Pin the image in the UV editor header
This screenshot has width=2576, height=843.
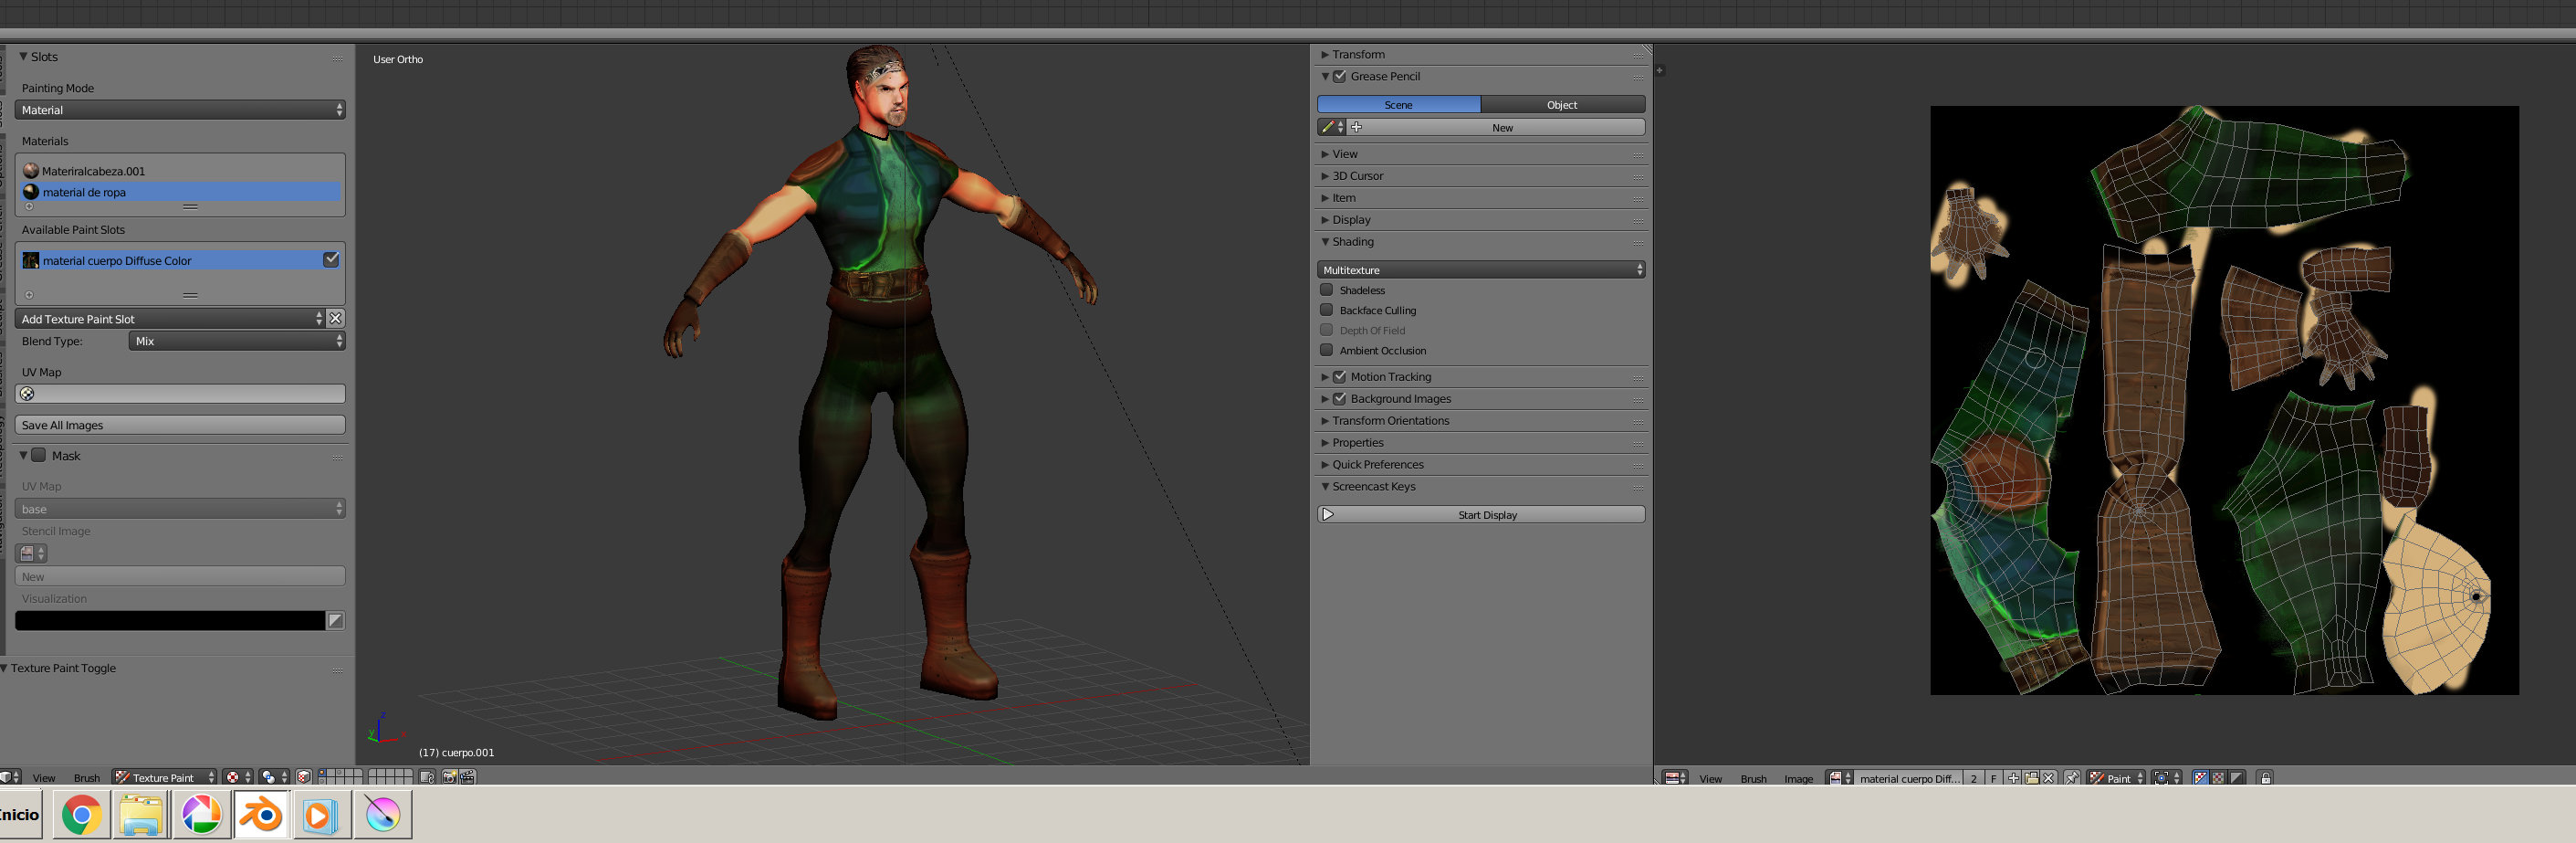(x=2072, y=778)
